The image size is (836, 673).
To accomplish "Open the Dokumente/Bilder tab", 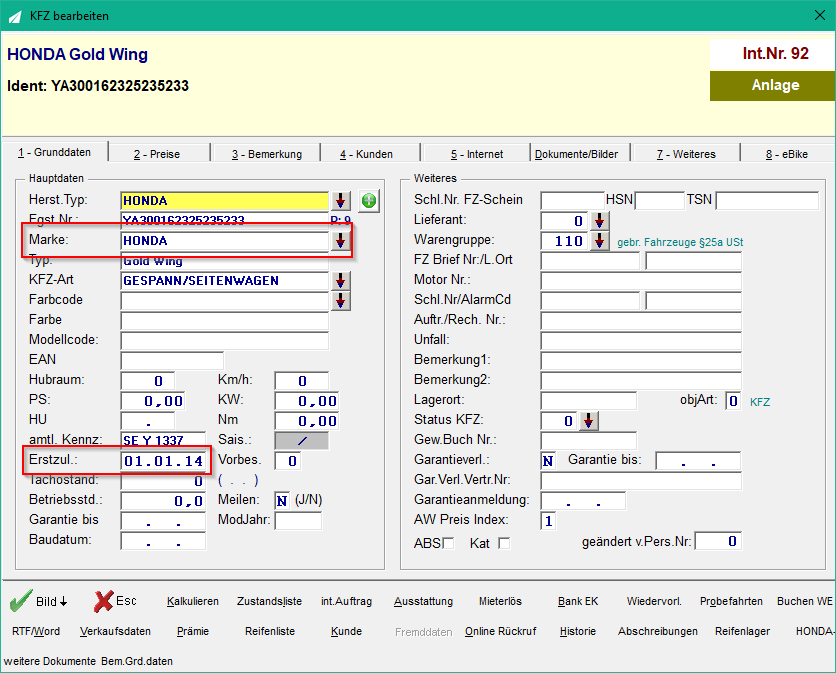I will (576, 154).
